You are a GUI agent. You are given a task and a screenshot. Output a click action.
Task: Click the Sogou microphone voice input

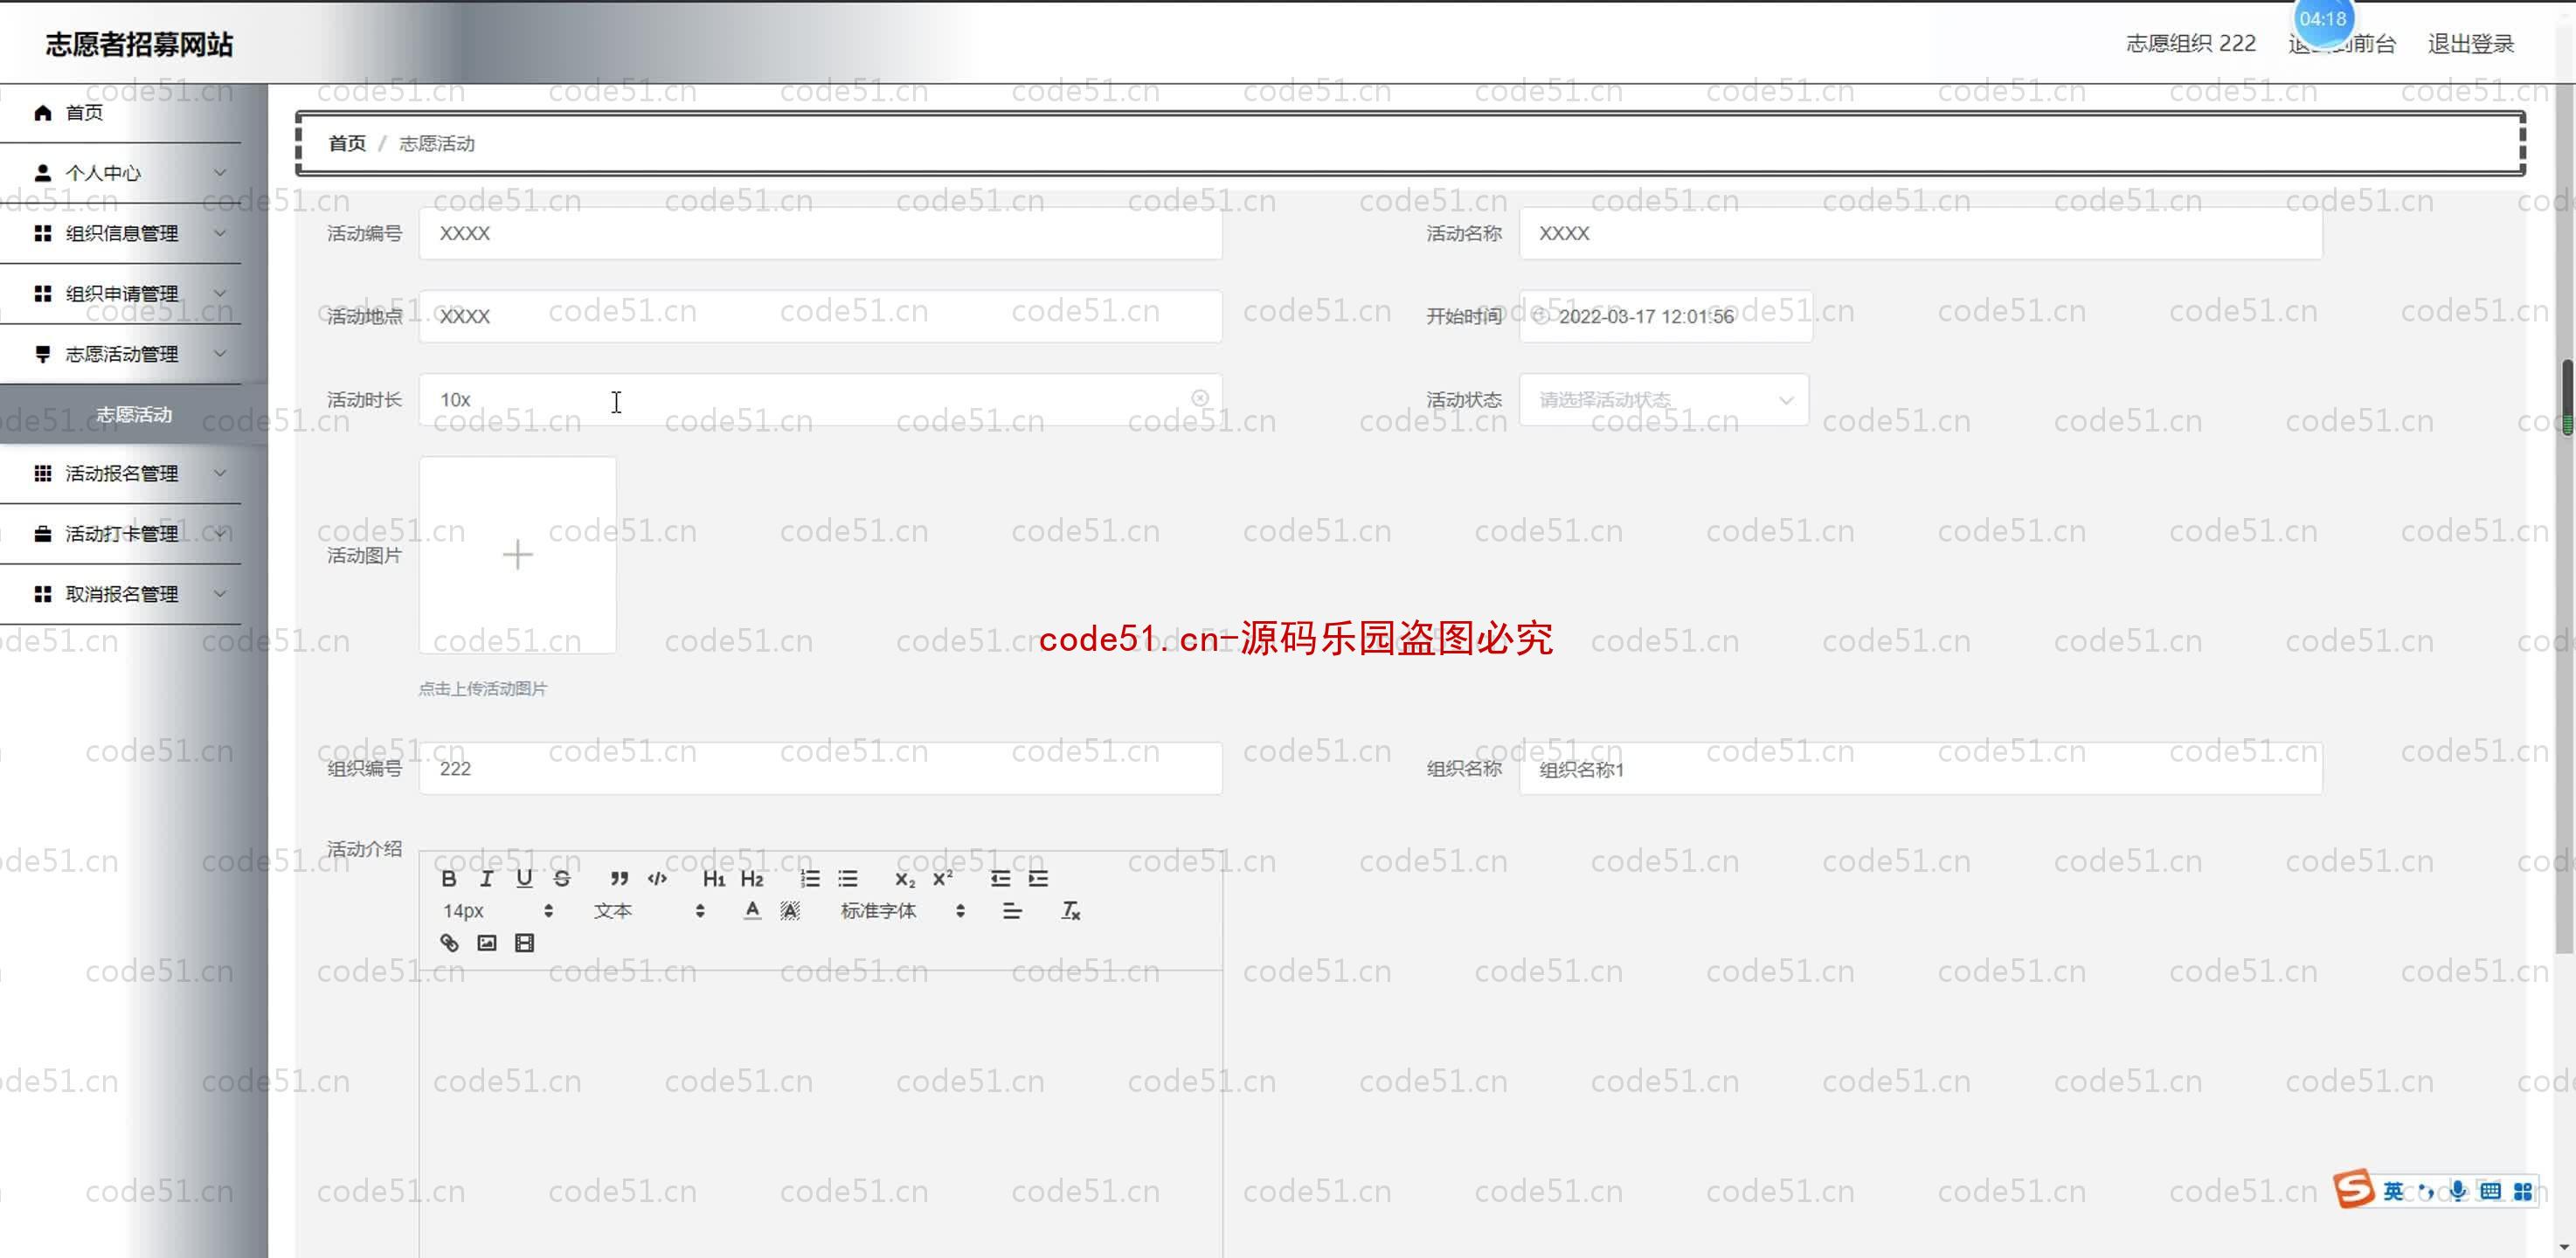(x=2458, y=1191)
